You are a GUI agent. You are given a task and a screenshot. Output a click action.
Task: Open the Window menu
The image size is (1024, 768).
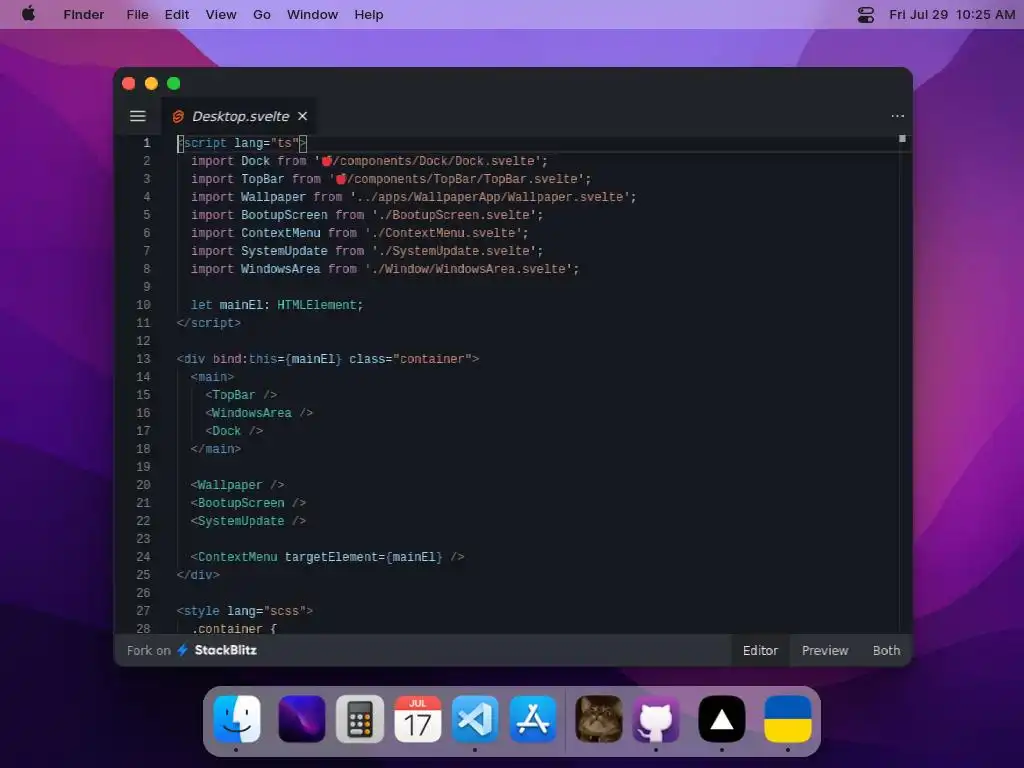312,14
